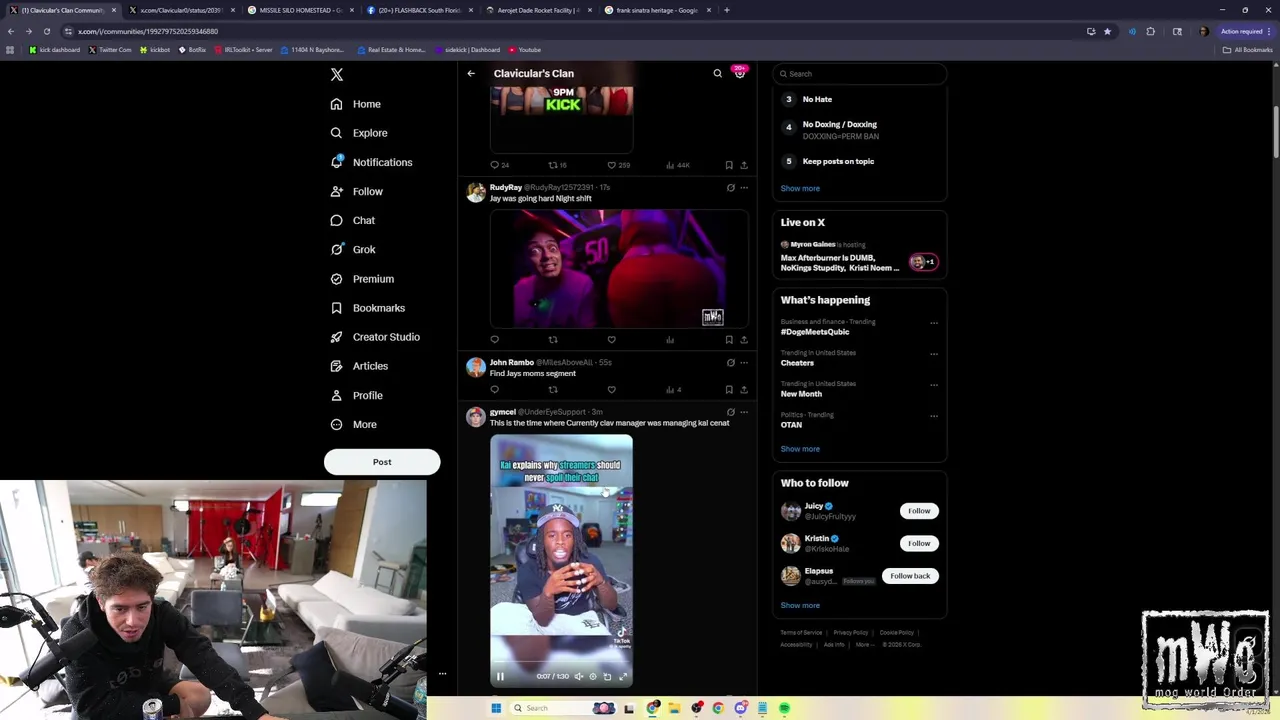The image size is (1280, 720).
Task: Click the X search input field
Action: [859, 74]
